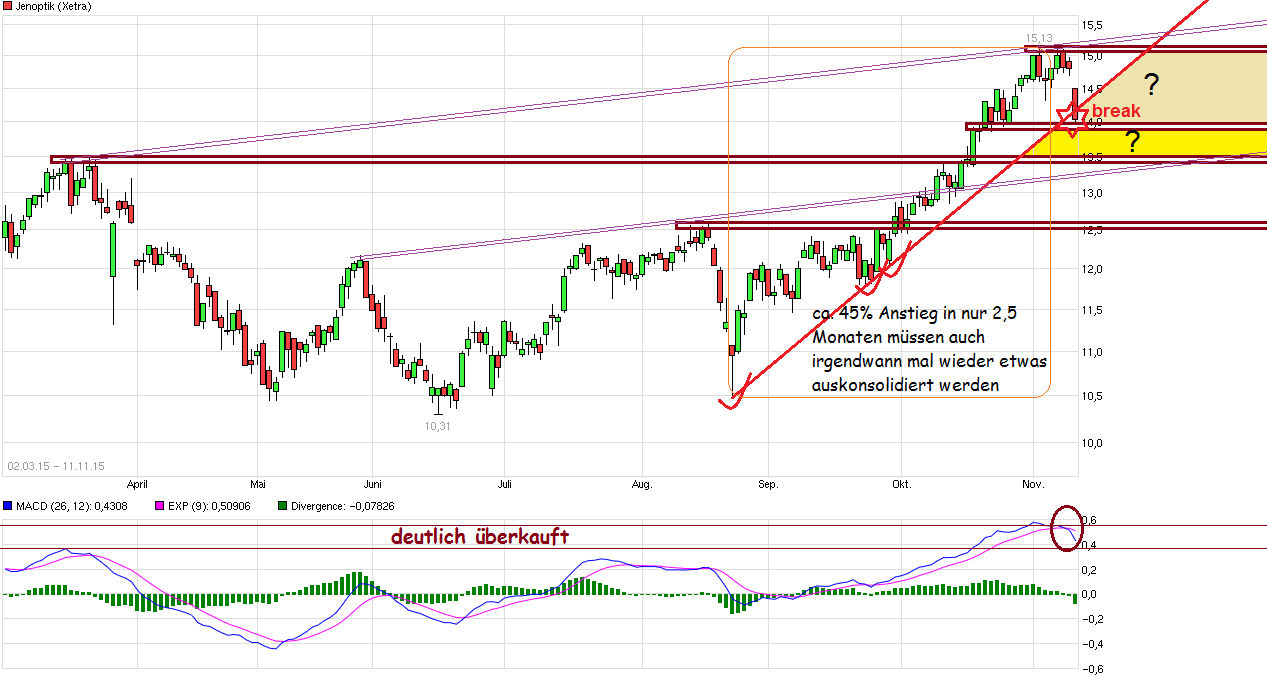Click the 15,13 high price marker
The height and width of the screenshot is (691, 1267).
(1040, 37)
